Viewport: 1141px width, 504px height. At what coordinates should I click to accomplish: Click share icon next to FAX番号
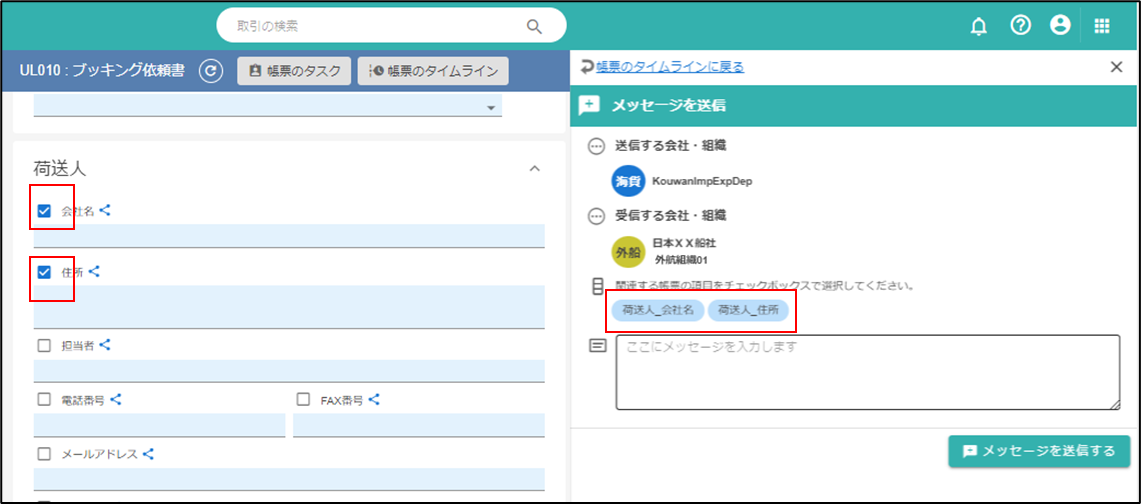[374, 399]
